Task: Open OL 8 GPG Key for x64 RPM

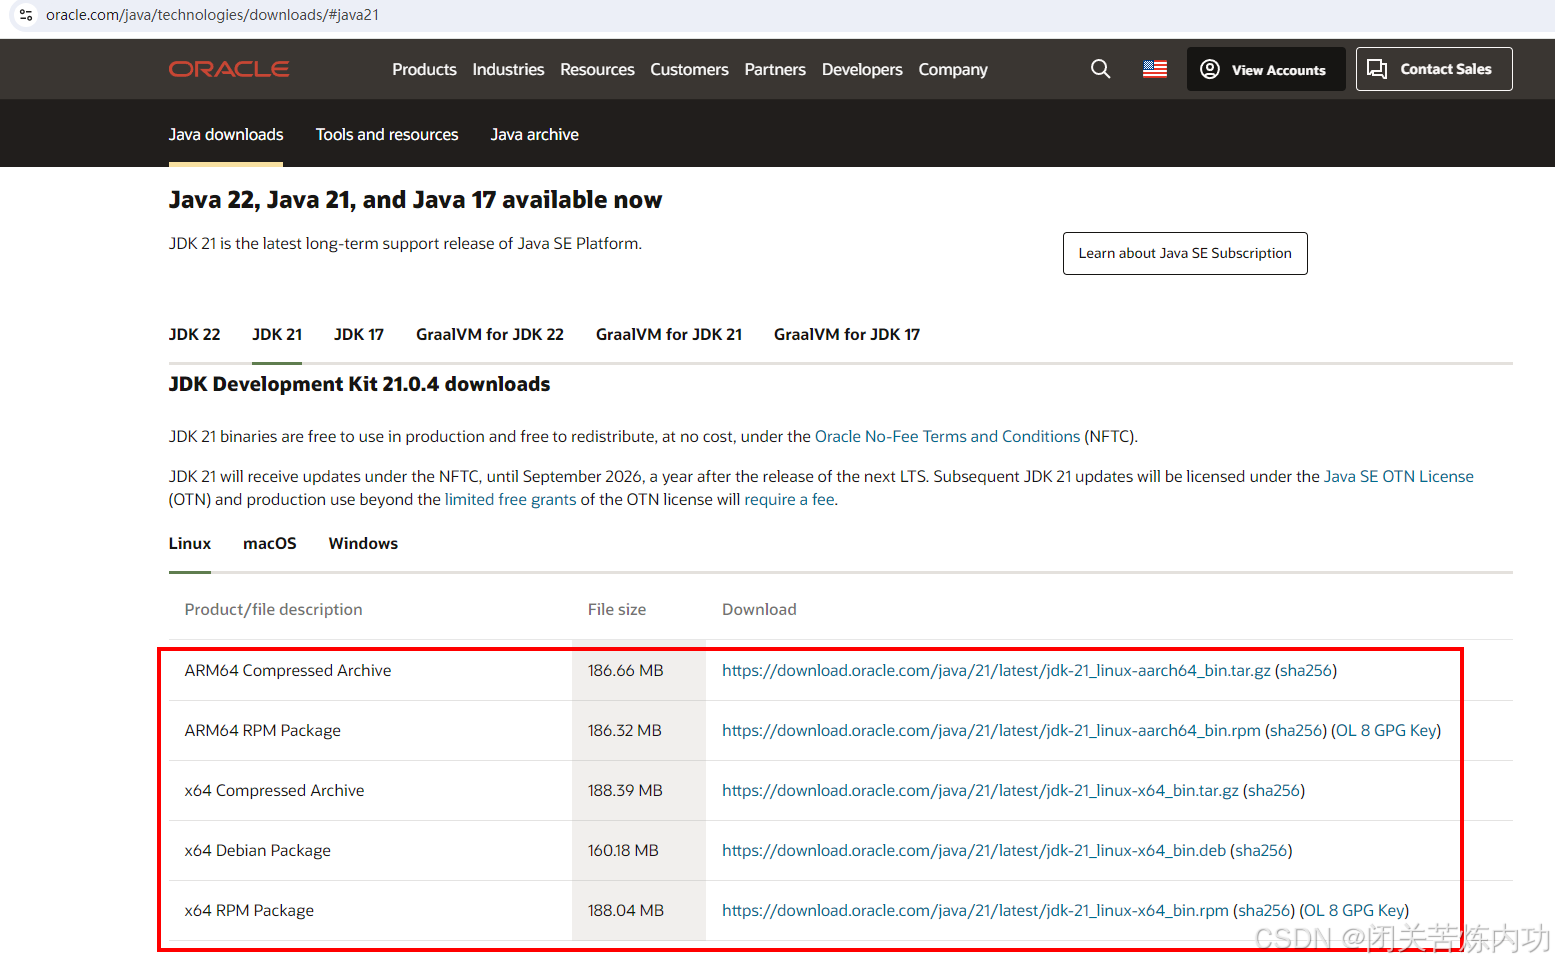Action: 1354,910
